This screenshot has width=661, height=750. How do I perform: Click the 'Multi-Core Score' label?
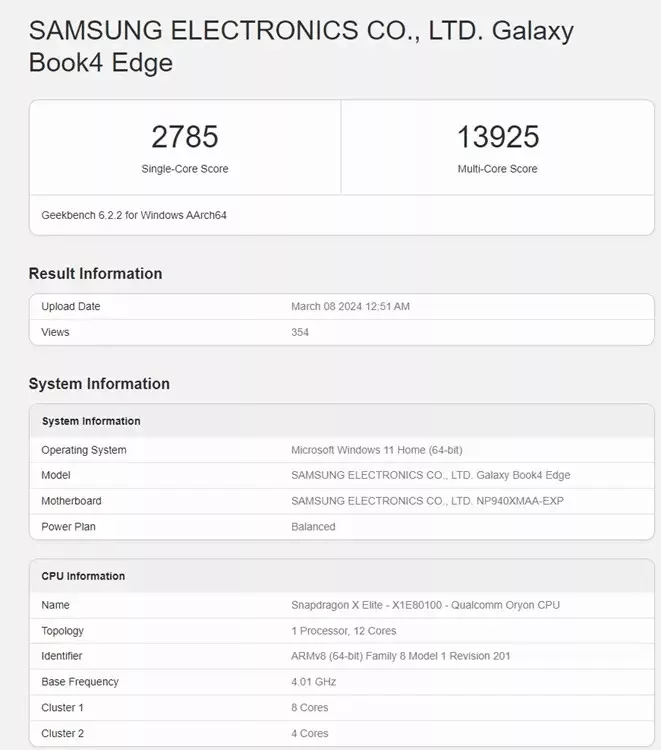pyautogui.click(x=497, y=169)
